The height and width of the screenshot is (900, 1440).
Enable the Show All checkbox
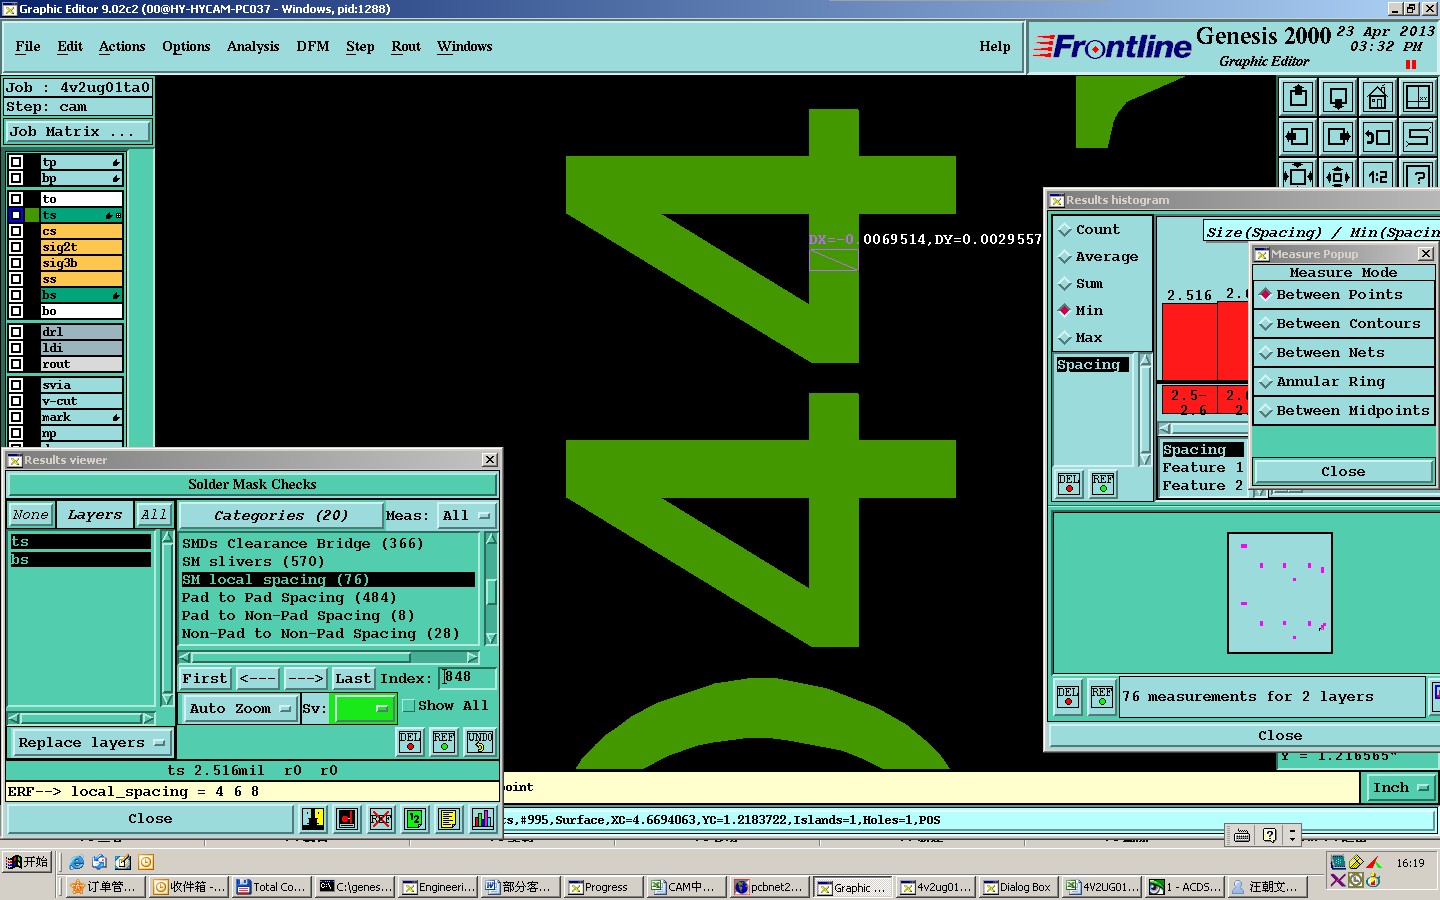coord(408,706)
